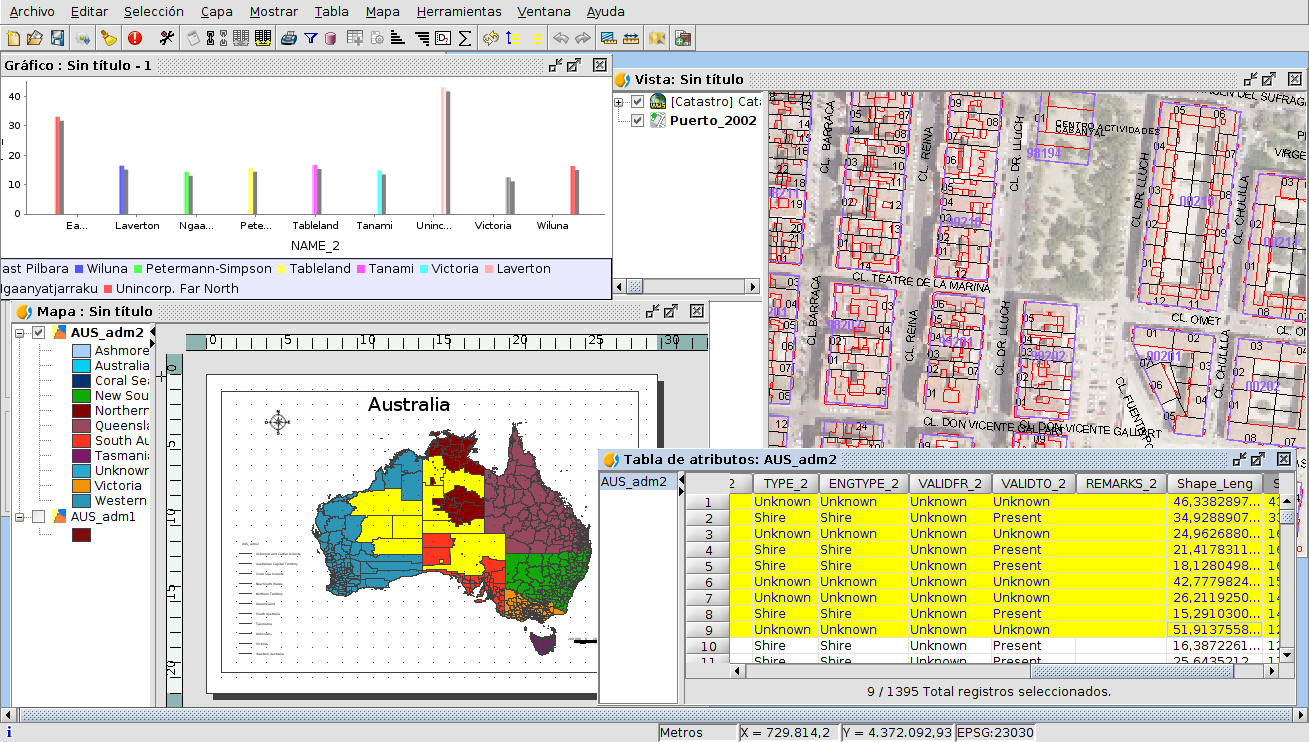
Task: Click the Sigma statistics icon
Action: point(465,38)
